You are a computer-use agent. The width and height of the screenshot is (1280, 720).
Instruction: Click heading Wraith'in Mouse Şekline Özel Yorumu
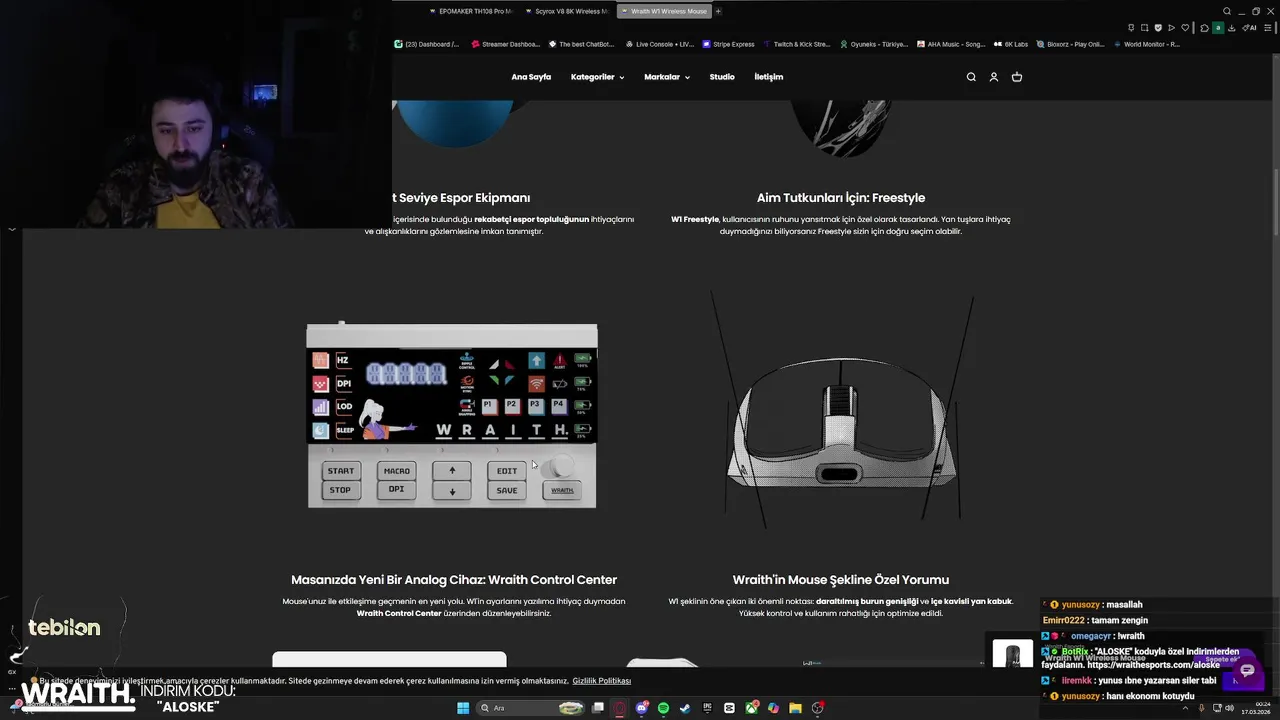click(x=841, y=580)
